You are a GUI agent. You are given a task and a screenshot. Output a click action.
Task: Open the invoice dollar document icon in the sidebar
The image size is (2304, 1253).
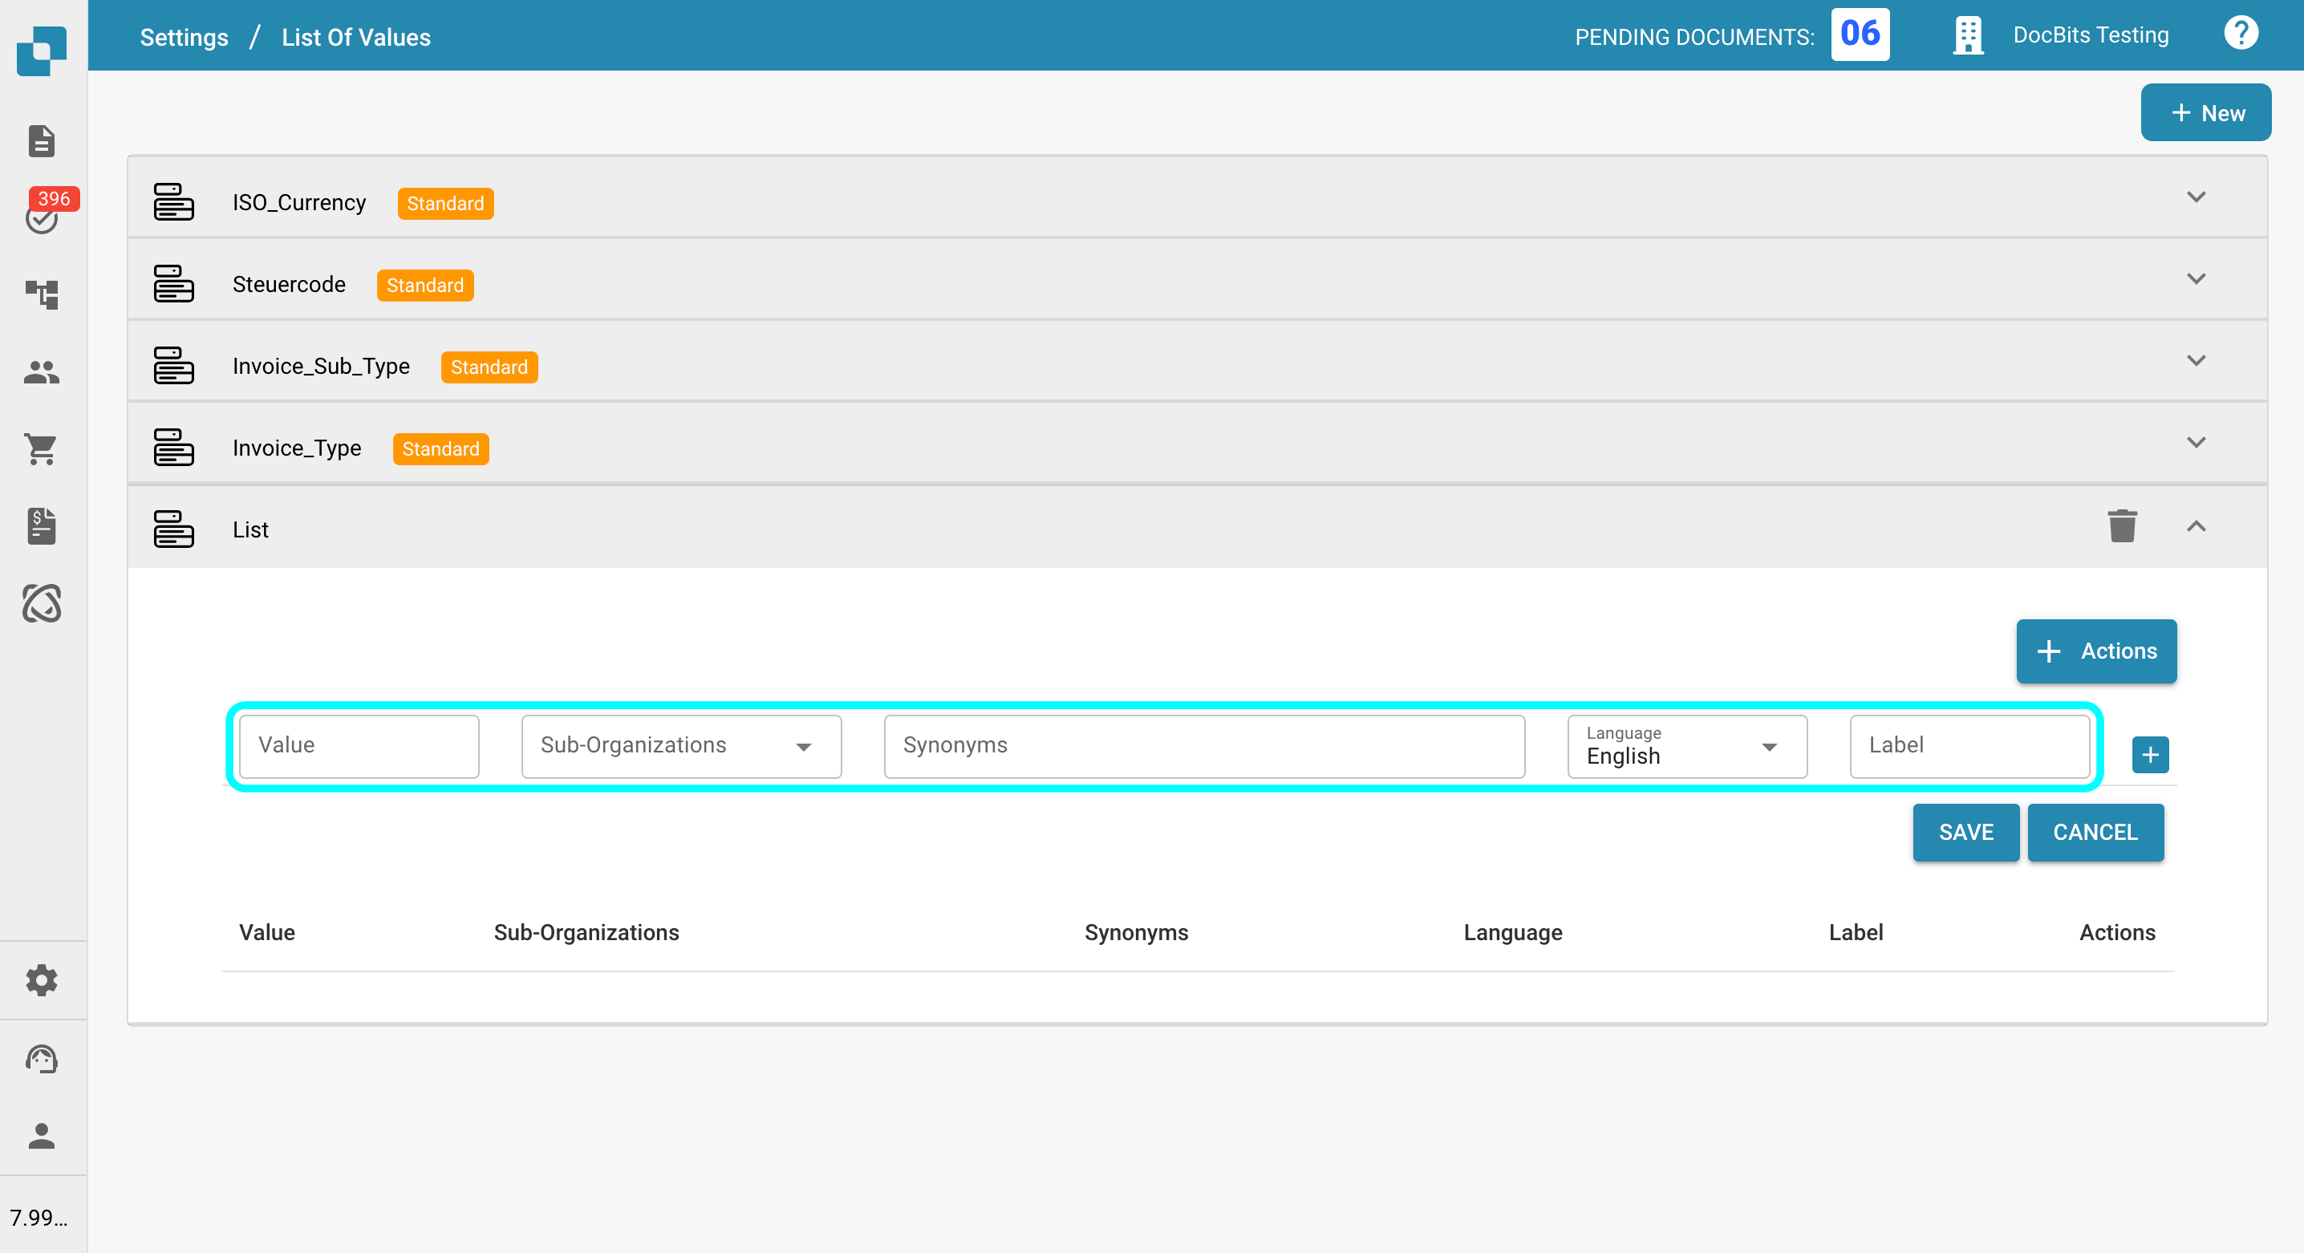point(42,526)
